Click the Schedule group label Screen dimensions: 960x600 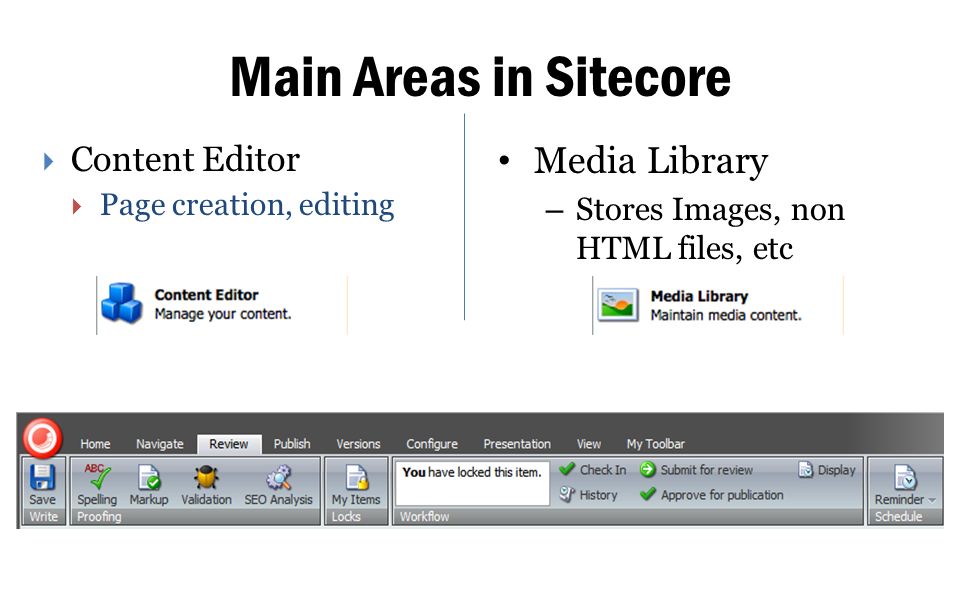898,517
